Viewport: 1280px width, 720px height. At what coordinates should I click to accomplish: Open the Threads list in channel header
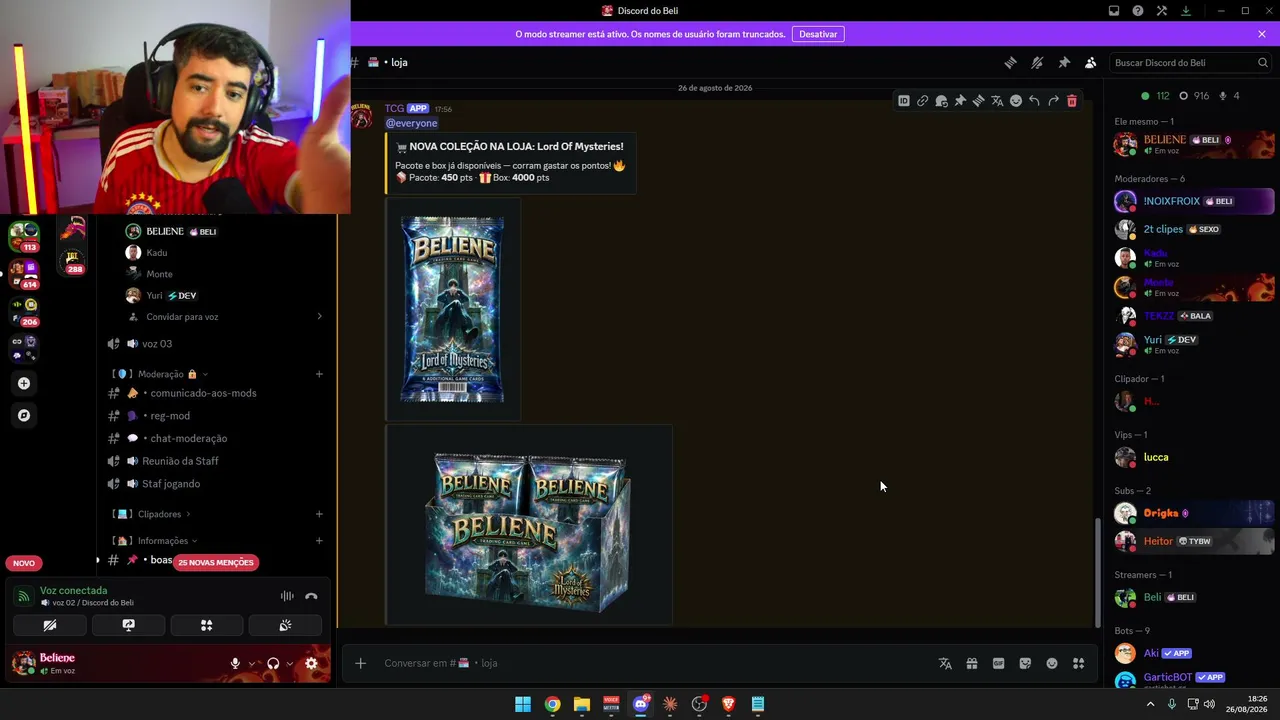(x=1010, y=62)
